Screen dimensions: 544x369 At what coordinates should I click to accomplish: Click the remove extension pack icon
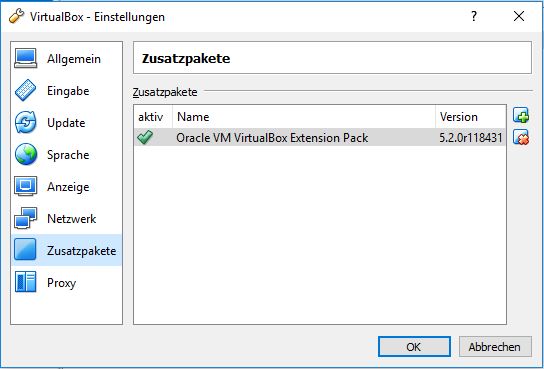click(x=521, y=137)
